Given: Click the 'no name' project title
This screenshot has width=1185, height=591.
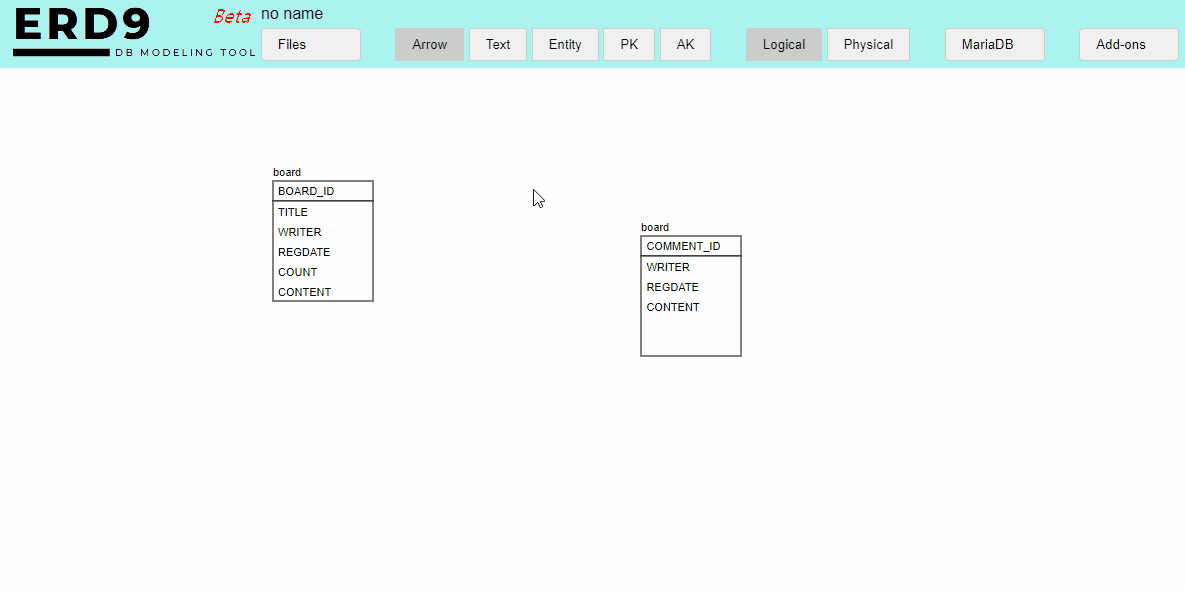Looking at the screenshot, I should pos(292,14).
